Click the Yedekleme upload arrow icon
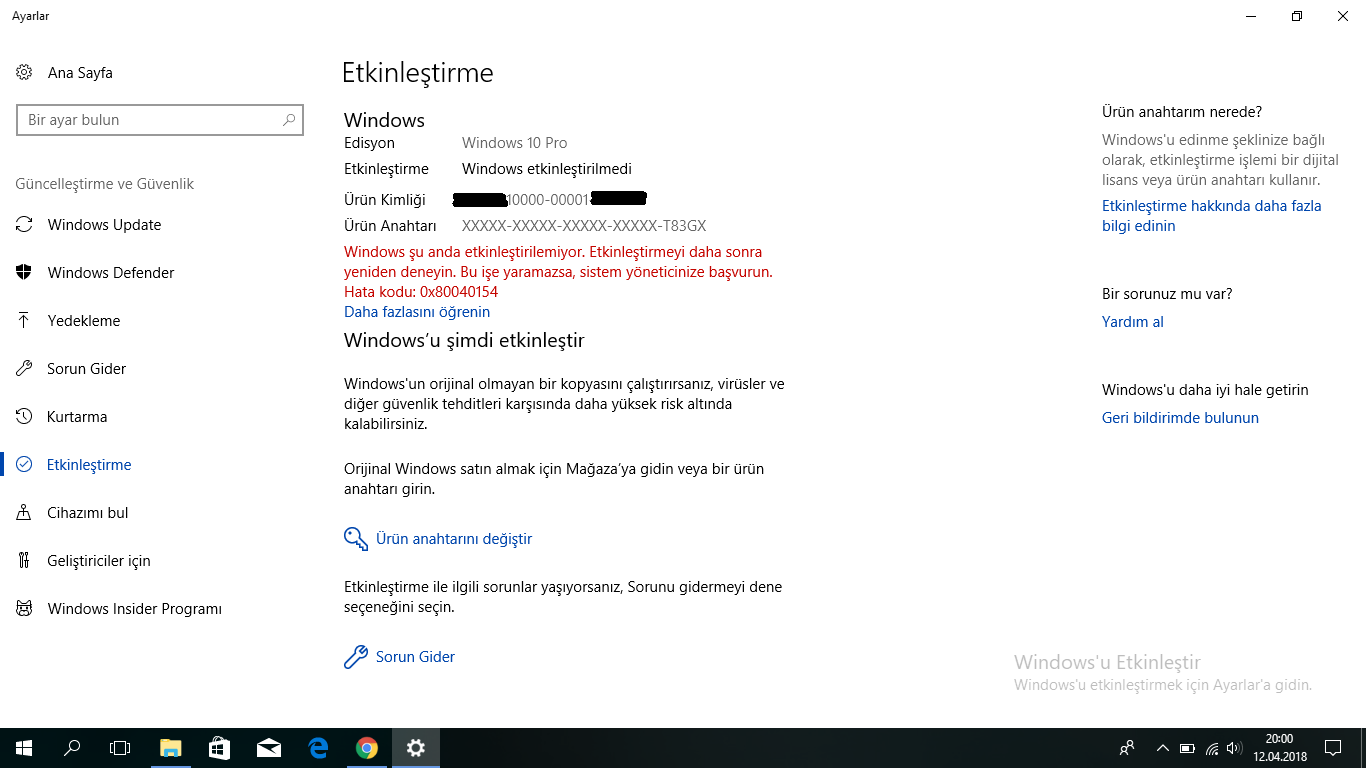Viewport: 1366px width, 768px height. click(x=24, y=321)
